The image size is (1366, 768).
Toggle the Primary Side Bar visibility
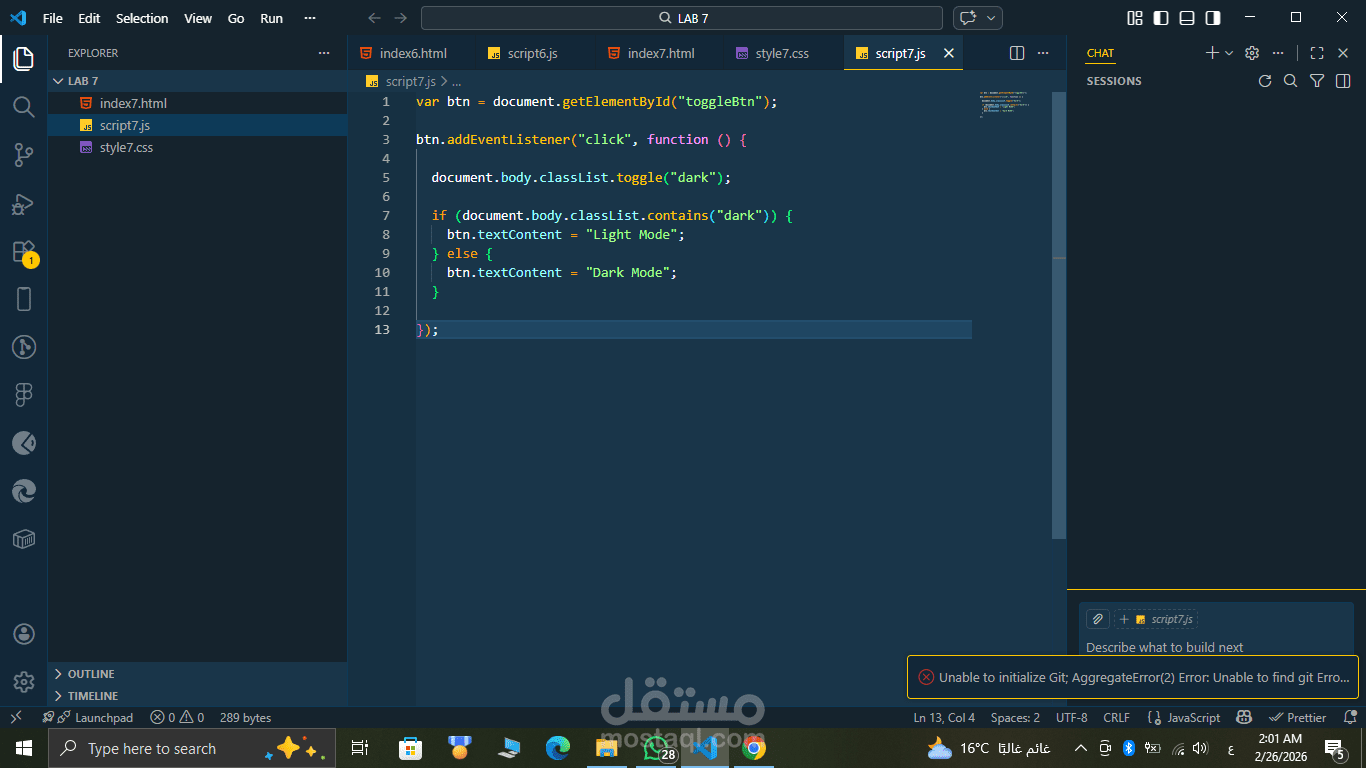coord(1161,18)
